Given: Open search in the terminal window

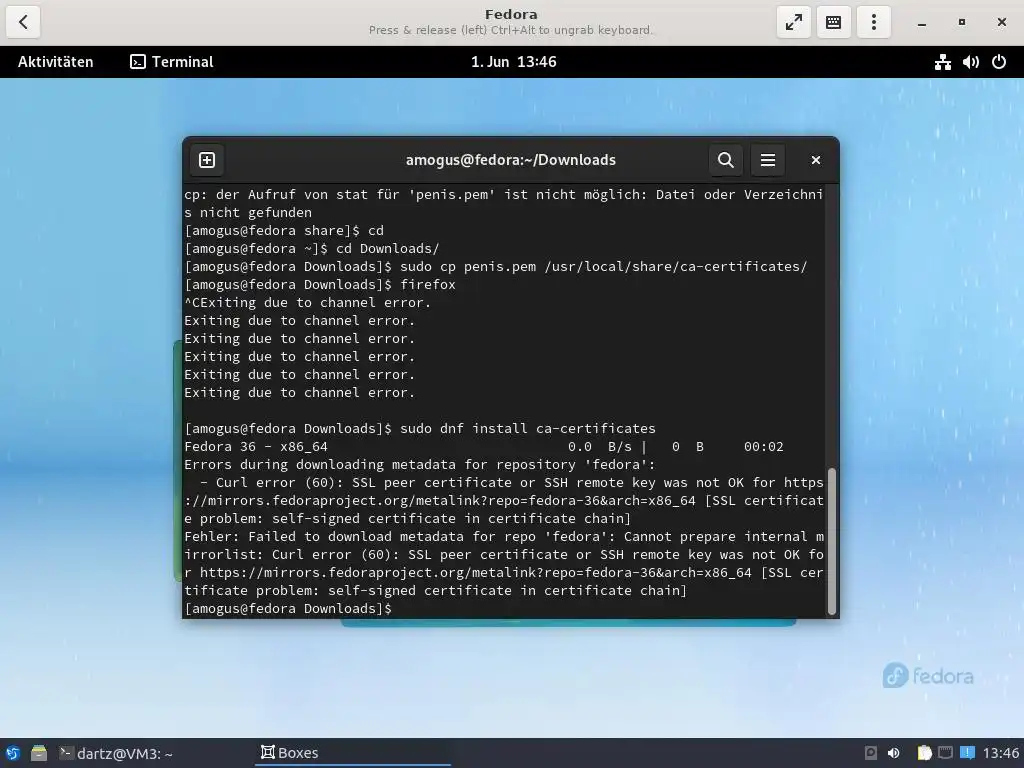Looking at the screenshot, I should pos(726,160).
